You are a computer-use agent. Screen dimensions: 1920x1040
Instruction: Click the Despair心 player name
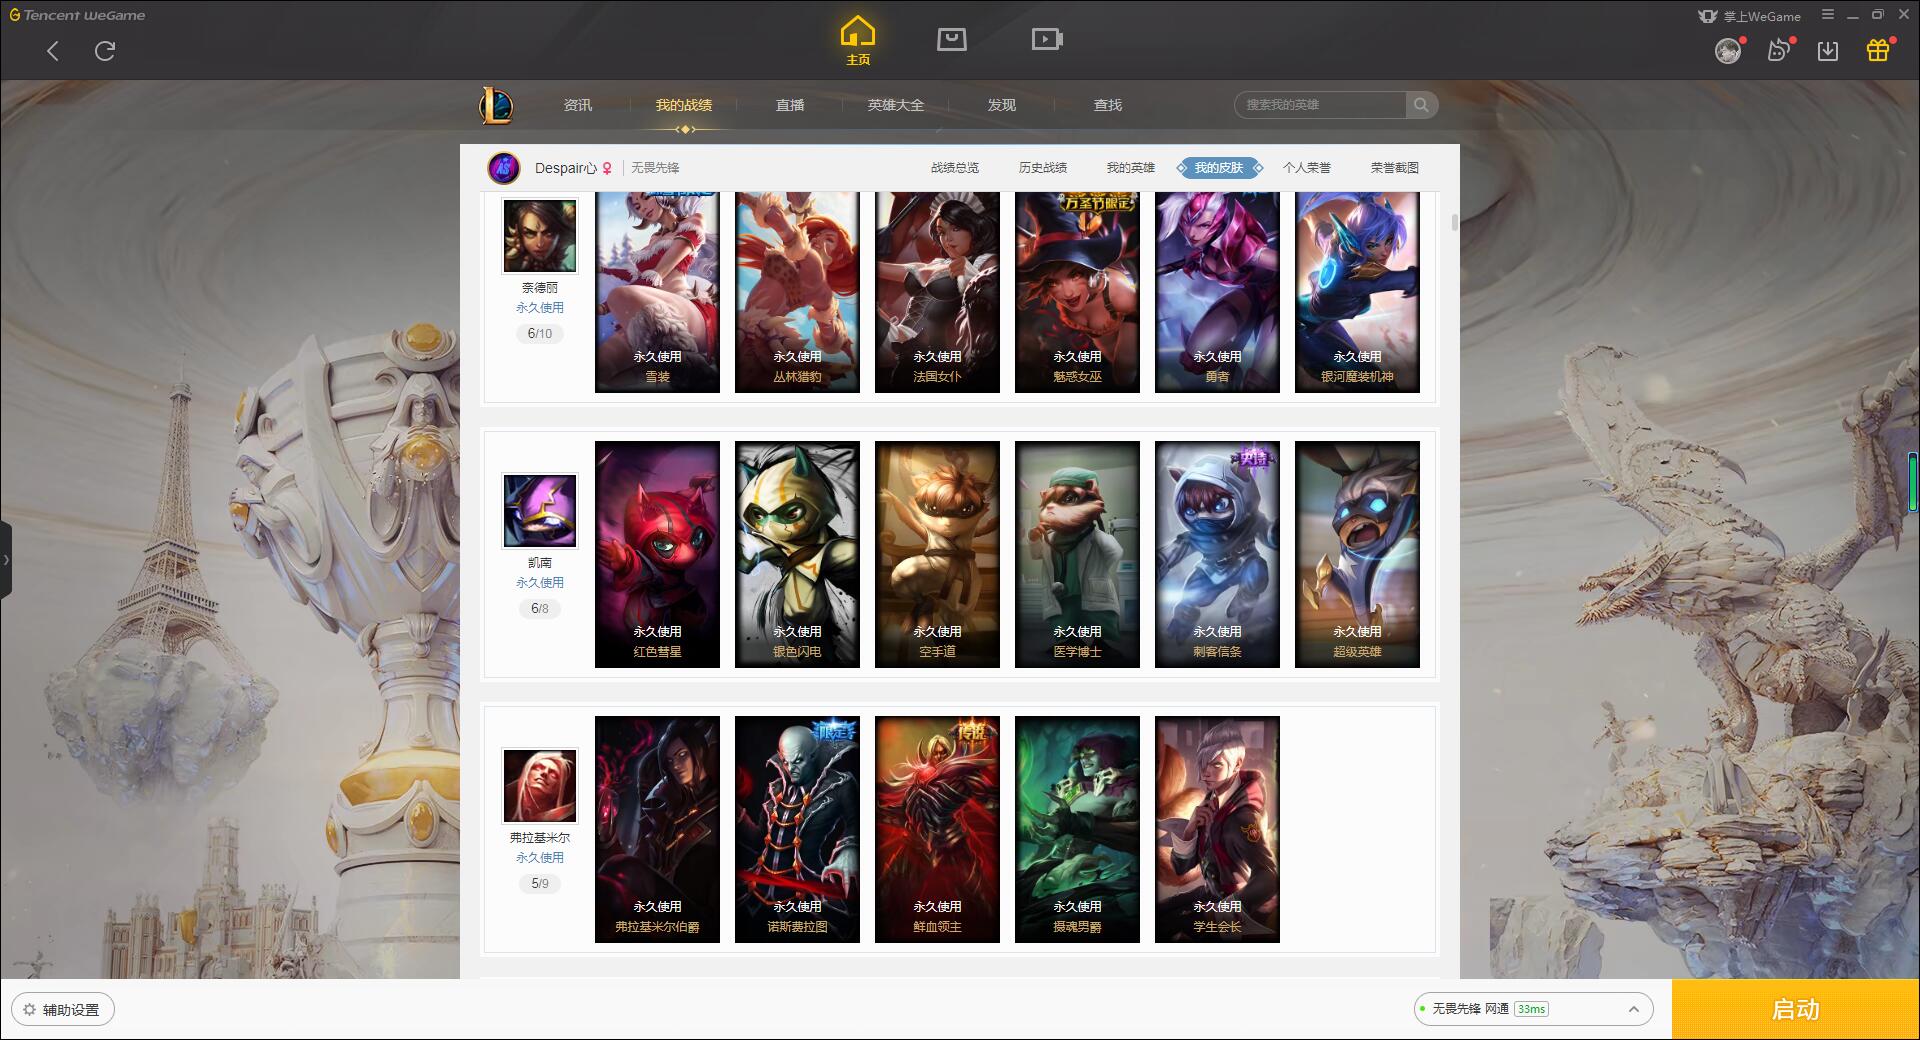566,168
